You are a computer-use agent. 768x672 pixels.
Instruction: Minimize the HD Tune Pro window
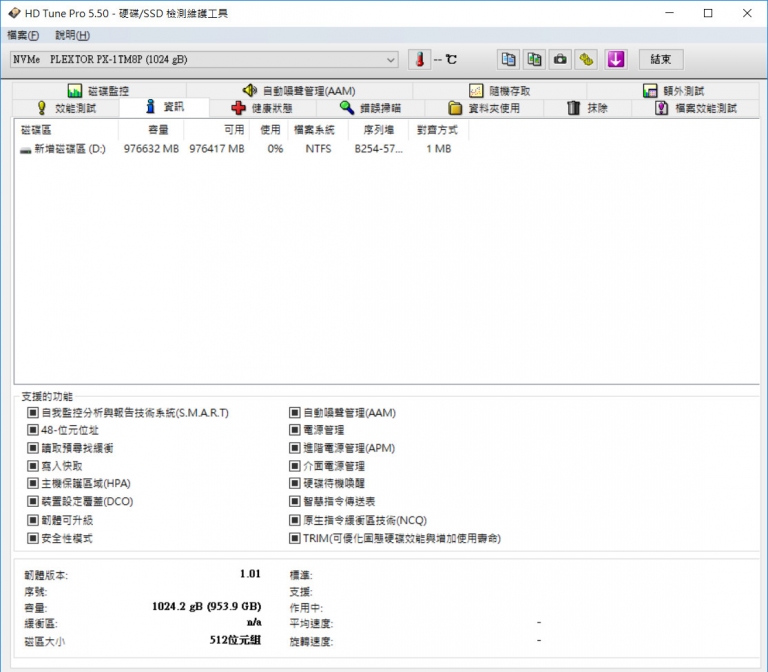[x=670, y=13]
